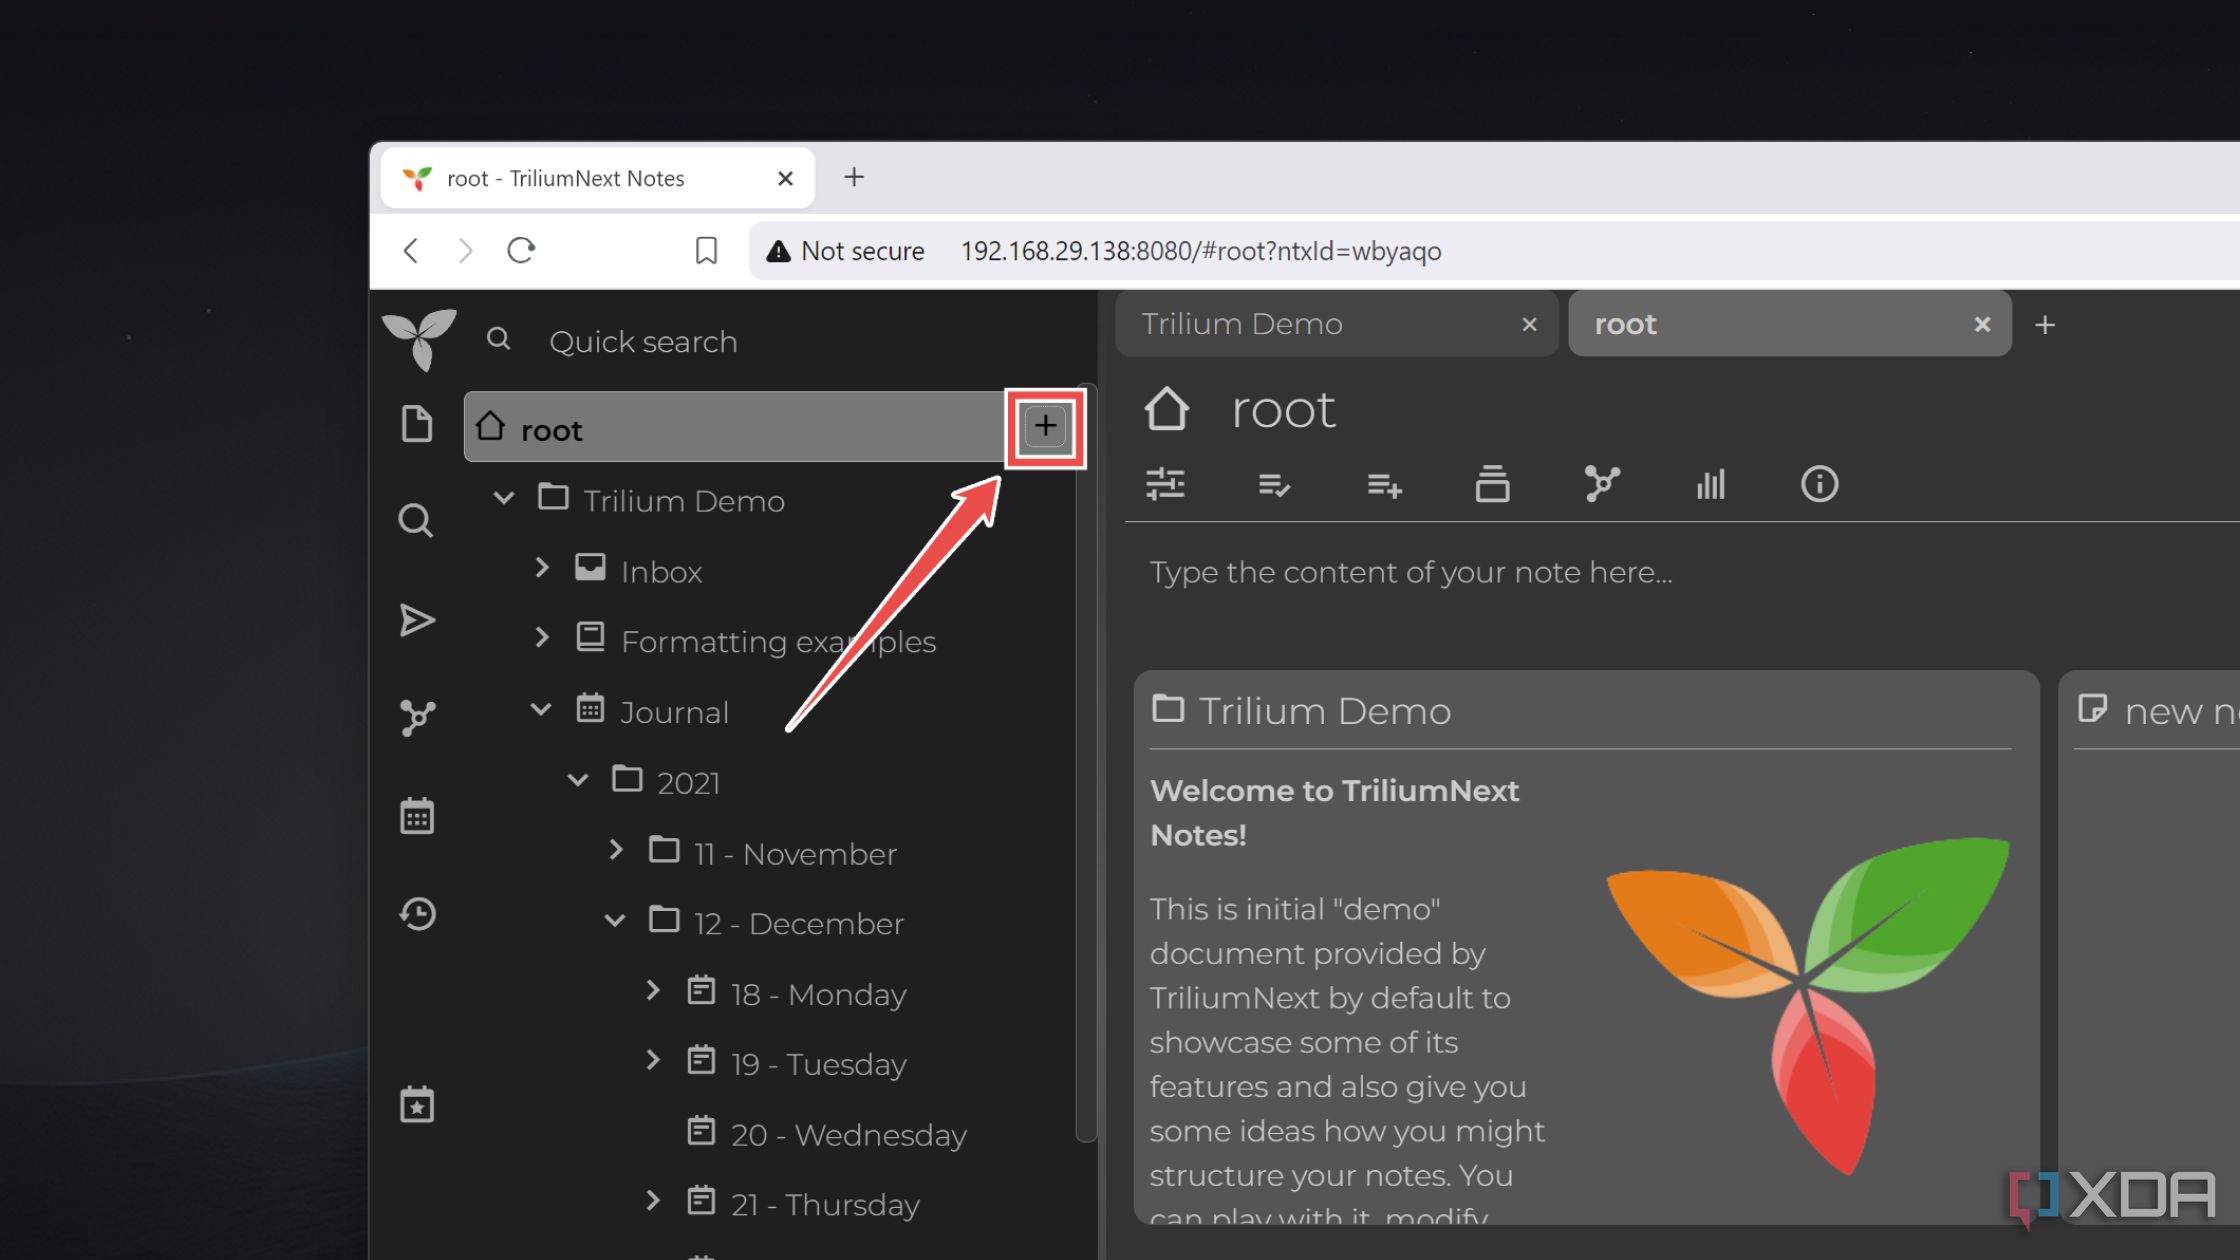Open the Trilium Demo tree item
This screenshot has height=1260, width=2240.
pos(683,500)
